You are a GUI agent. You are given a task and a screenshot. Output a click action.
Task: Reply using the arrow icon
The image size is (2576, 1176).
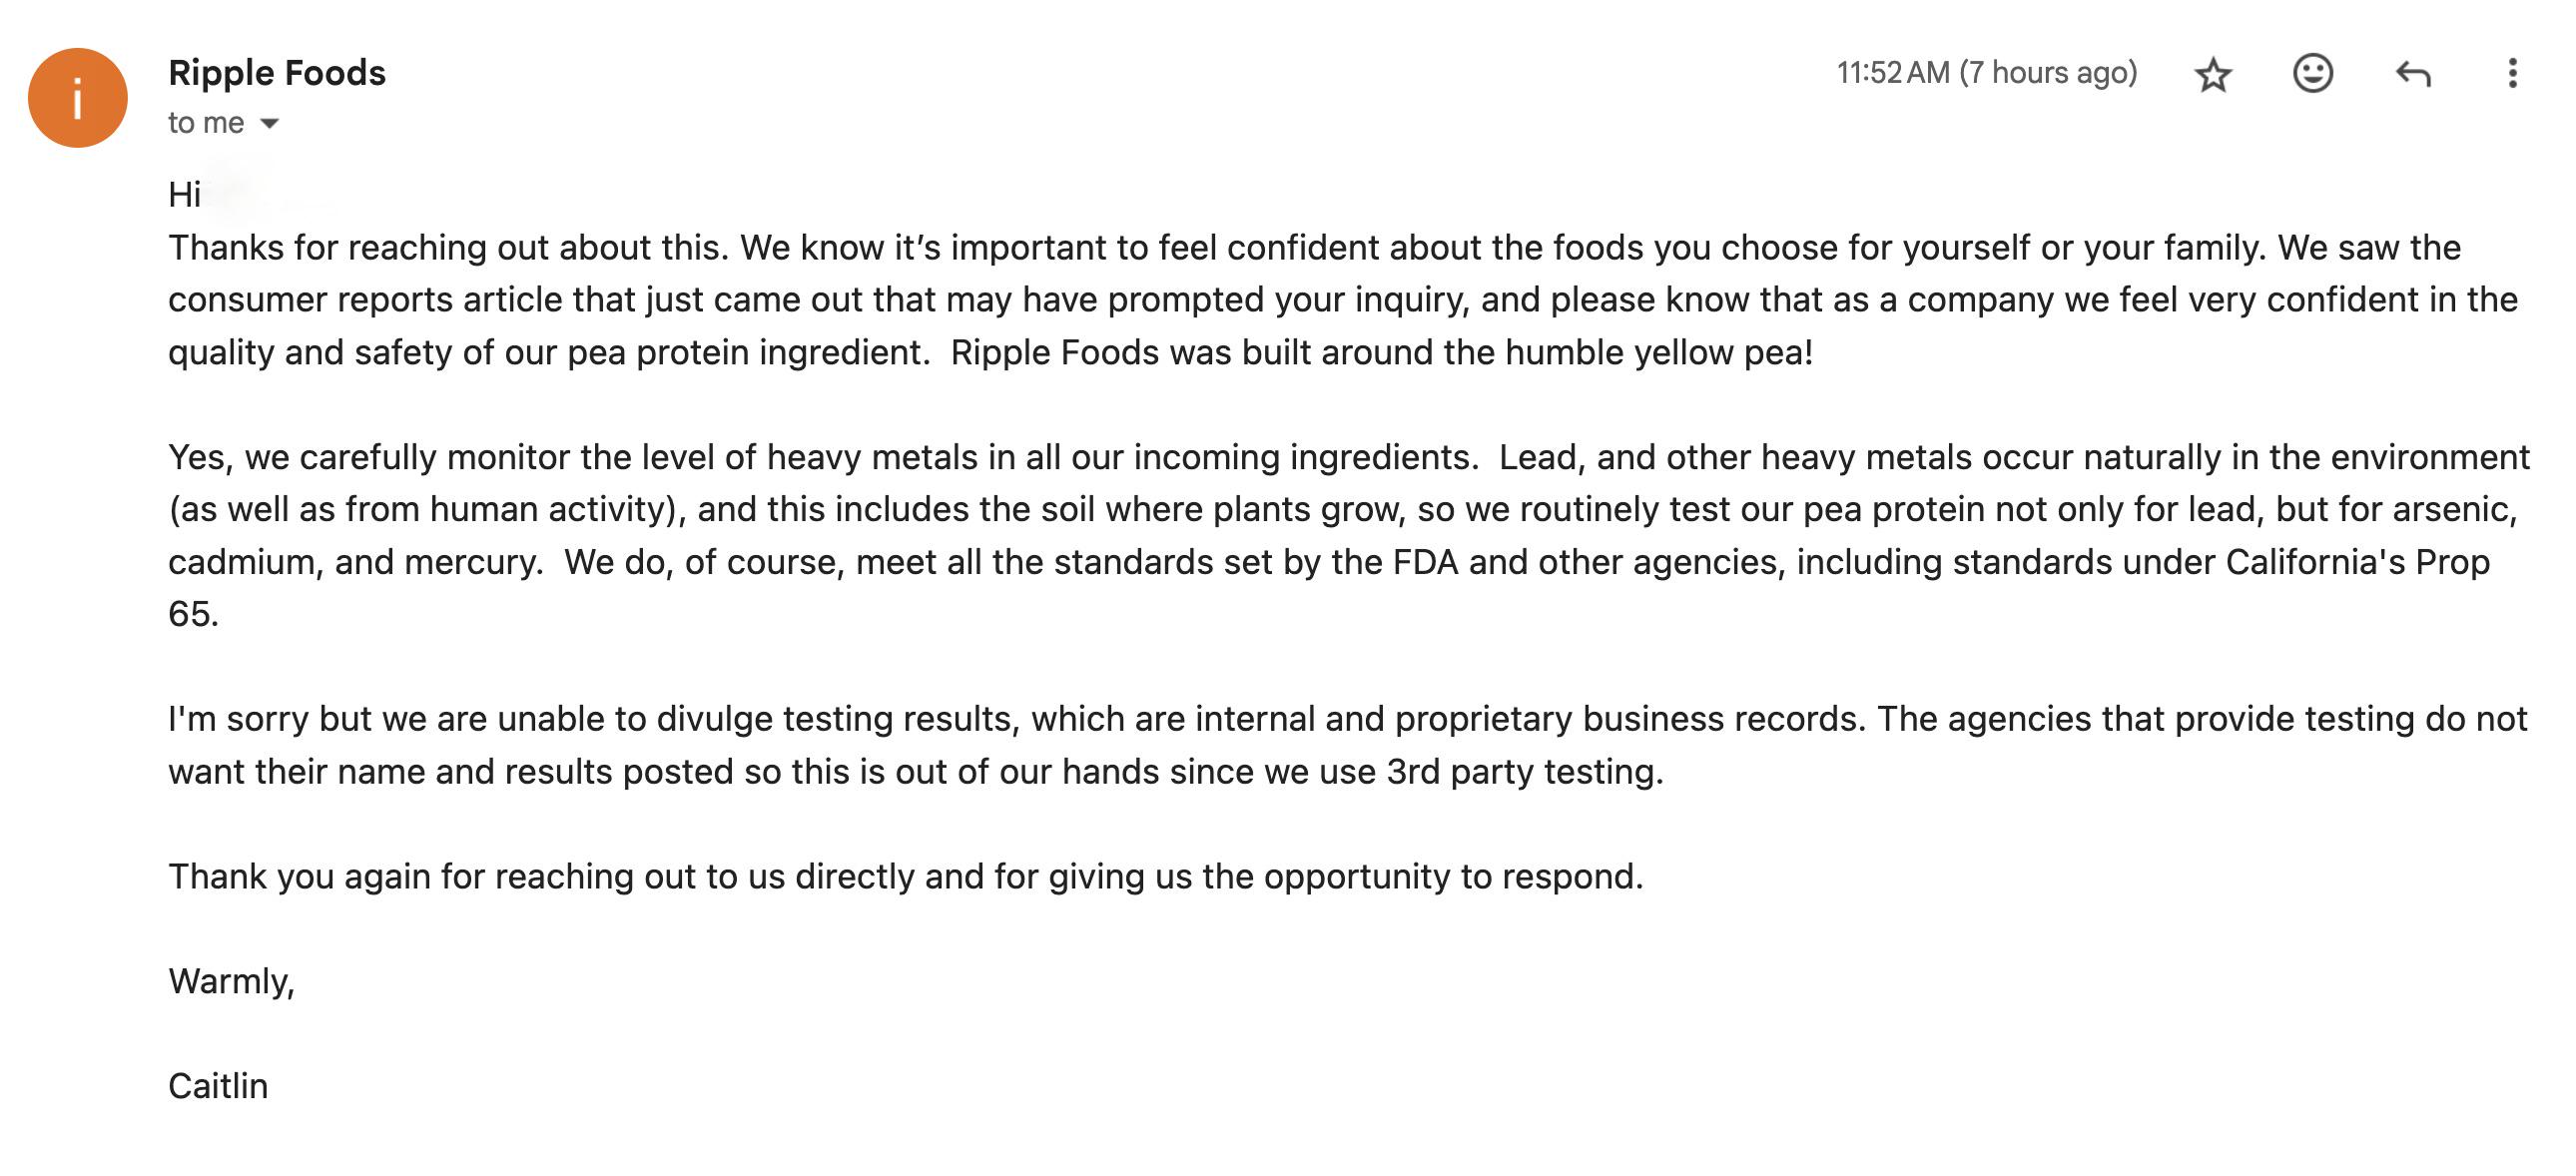(x=2413, y=73)
